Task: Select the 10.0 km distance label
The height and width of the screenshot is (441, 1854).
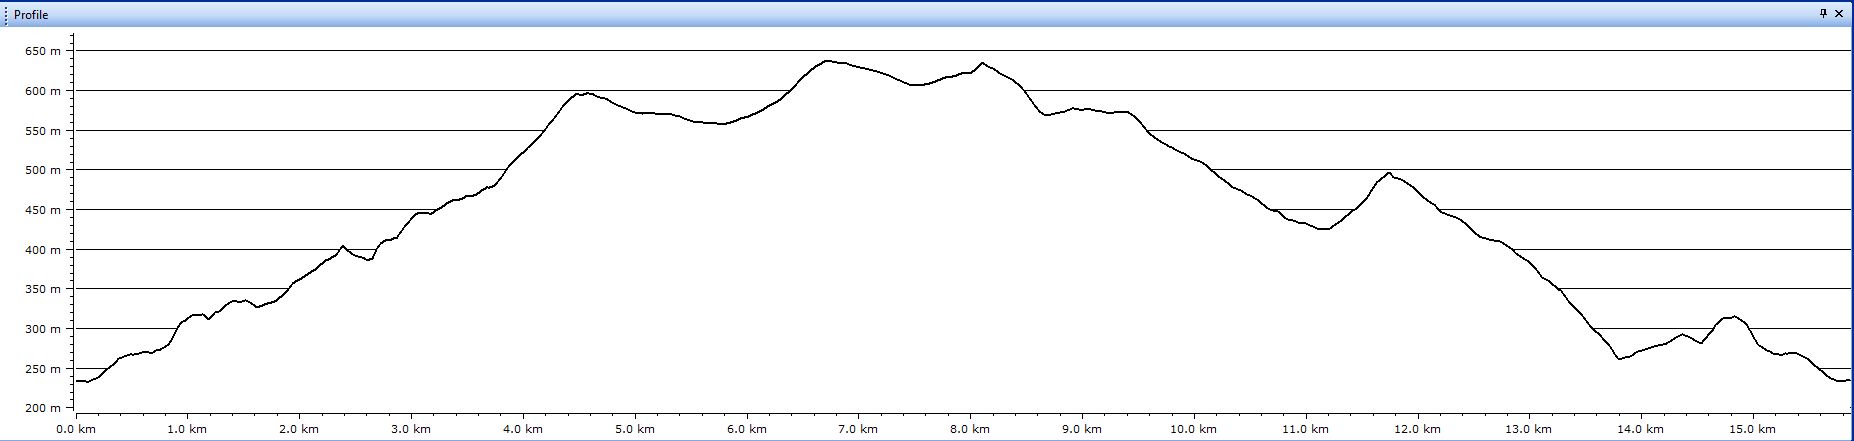Action: pos(1194,429)
